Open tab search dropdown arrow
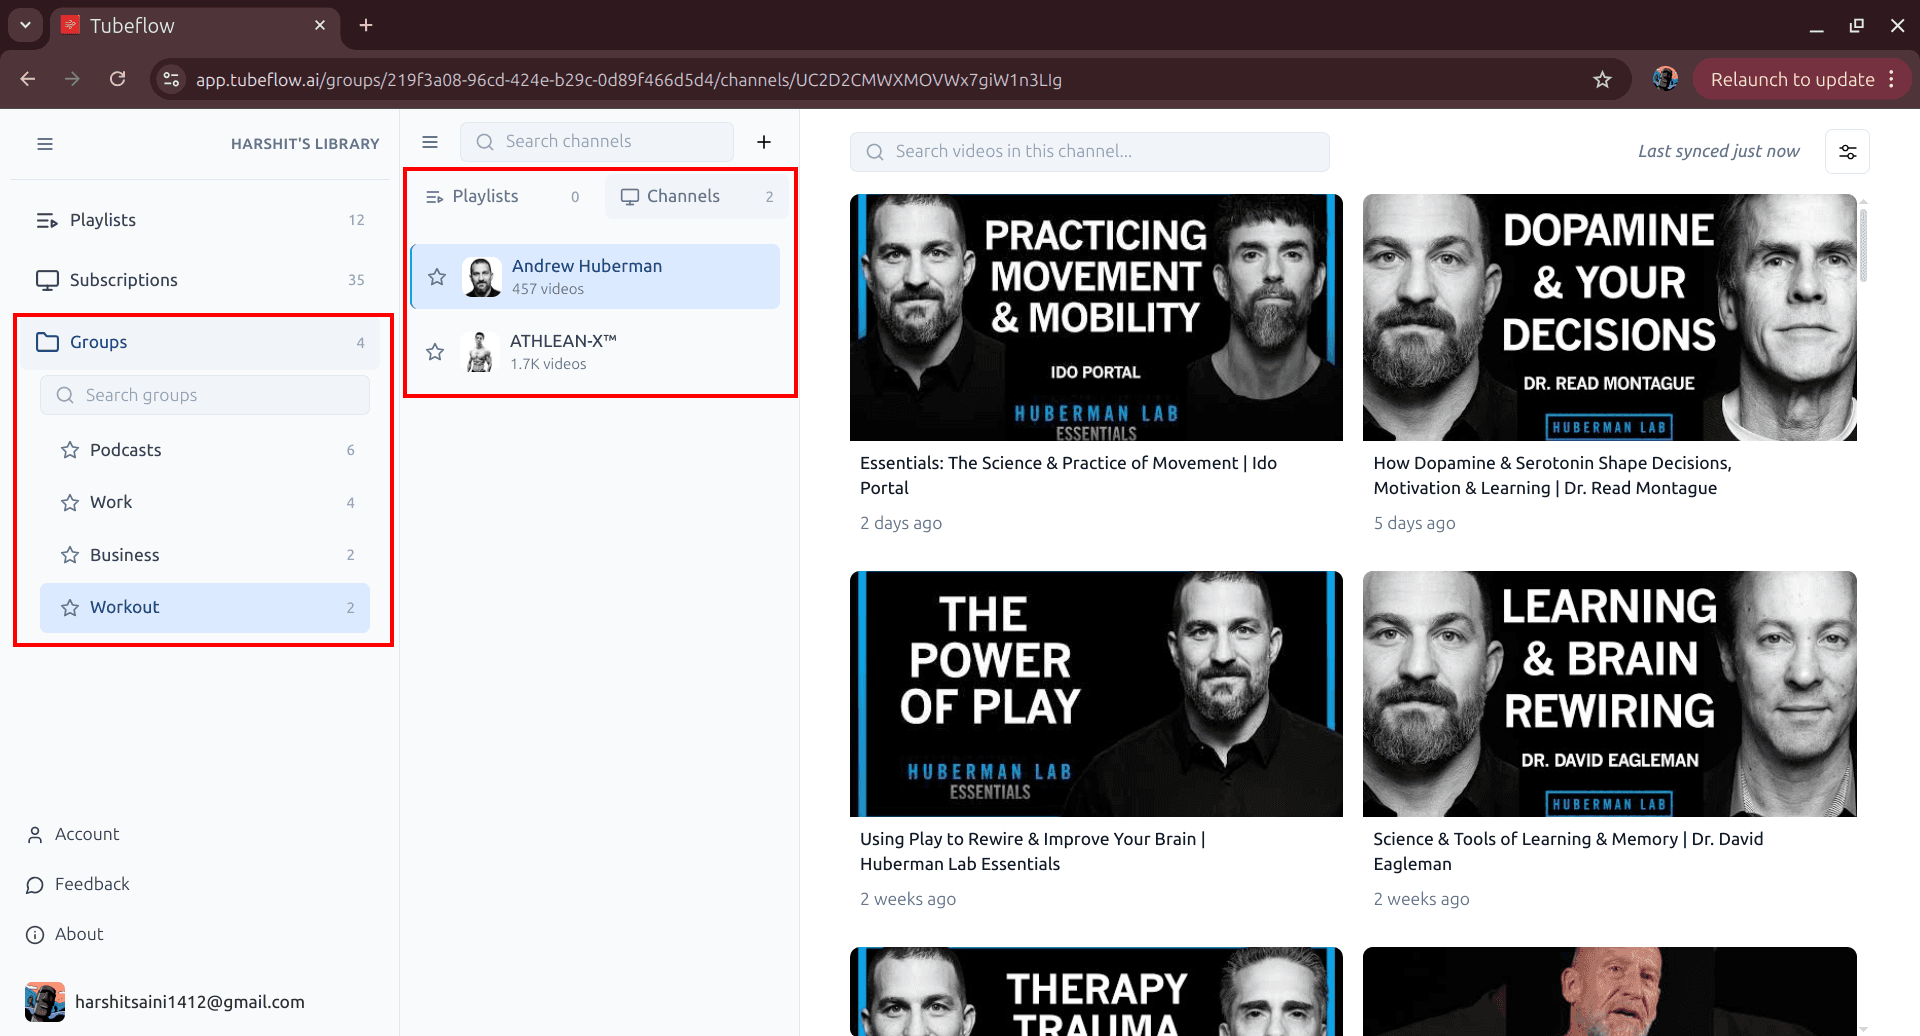 click(x=25, y=25)
